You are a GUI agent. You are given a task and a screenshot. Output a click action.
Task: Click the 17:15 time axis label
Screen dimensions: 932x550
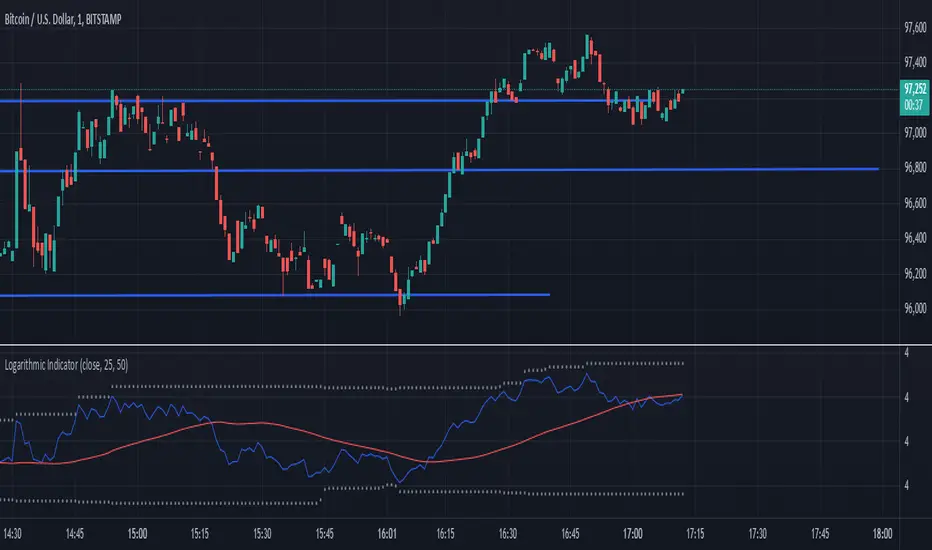695,533
